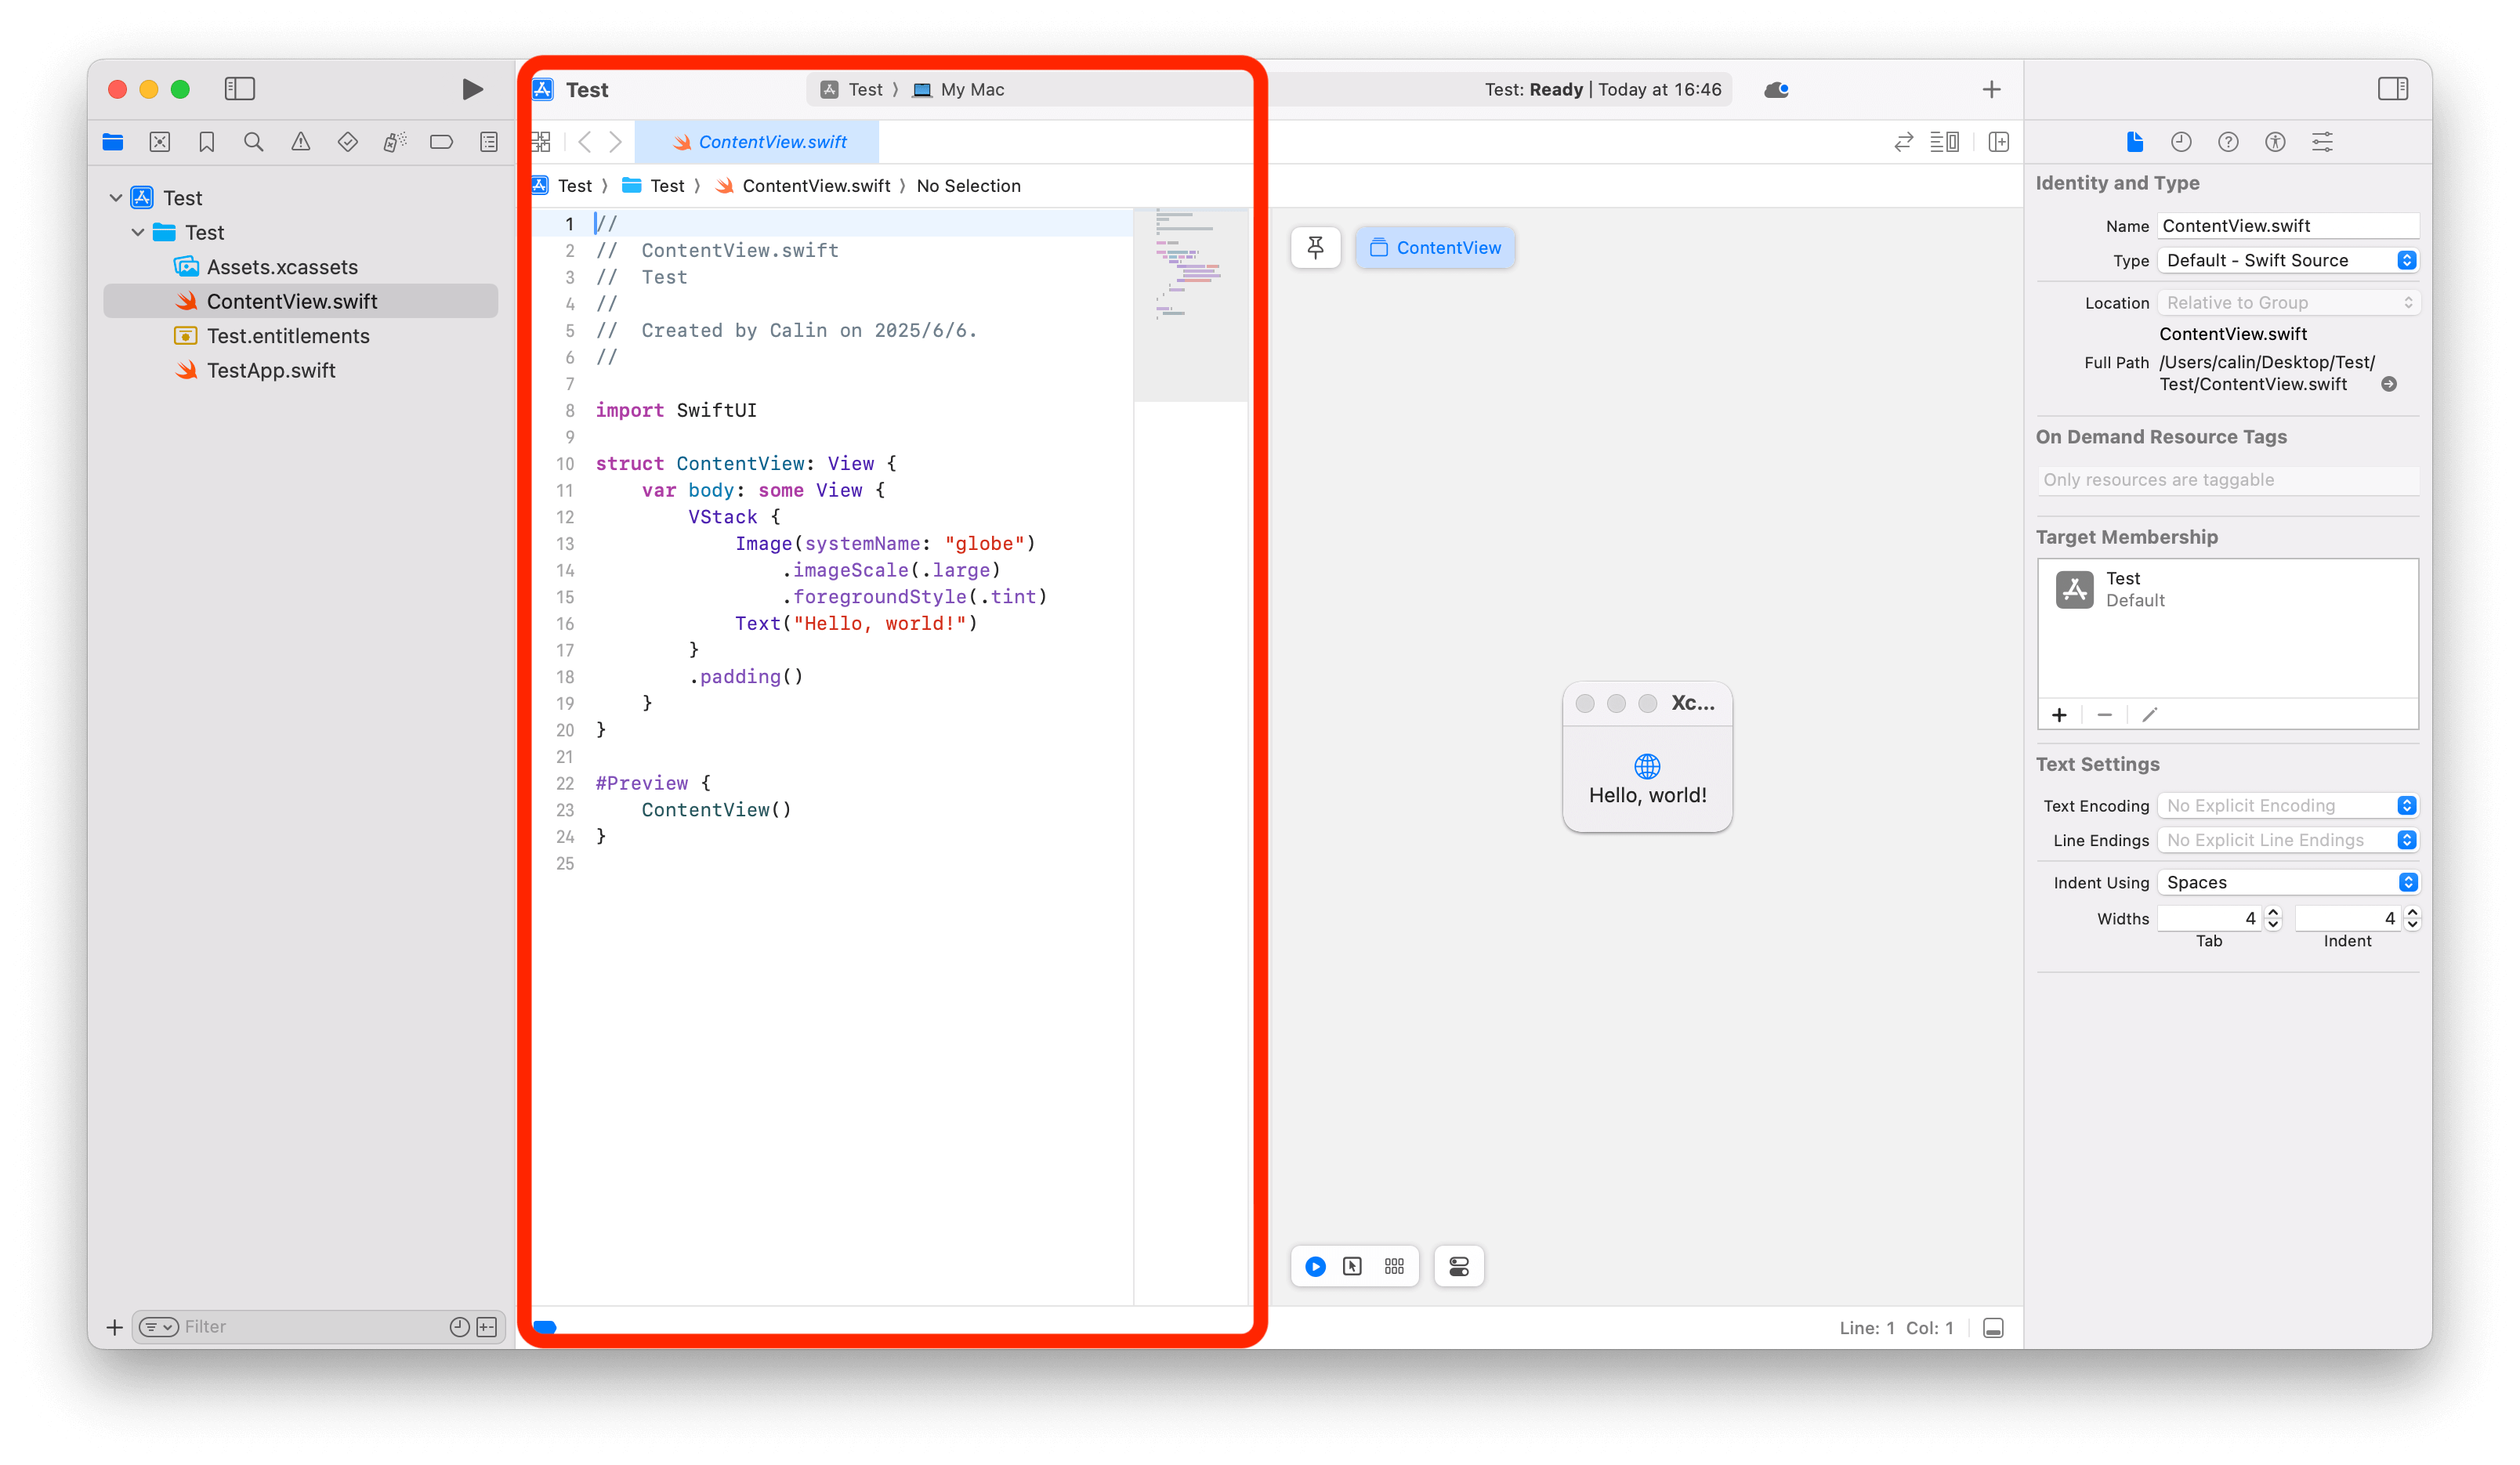Toggle source-controlled files filter
This screenshot has width=2520, height=1465.
487,1327
